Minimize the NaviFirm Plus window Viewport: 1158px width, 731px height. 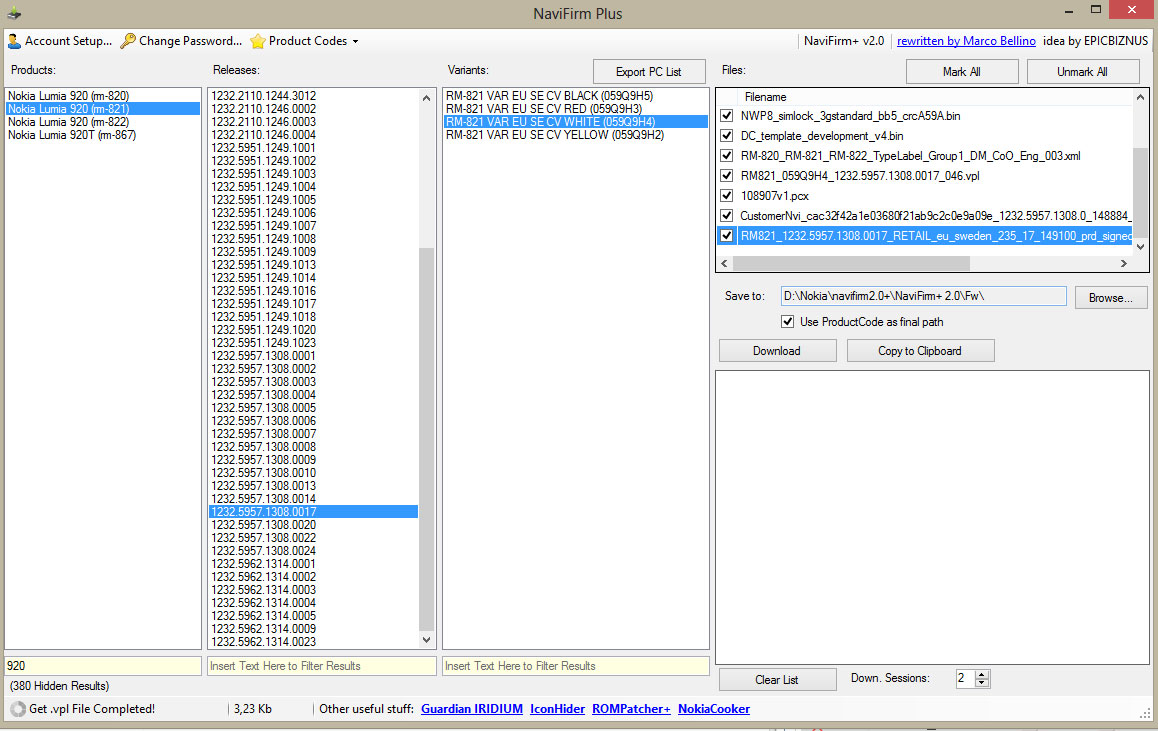[1069, 11]
